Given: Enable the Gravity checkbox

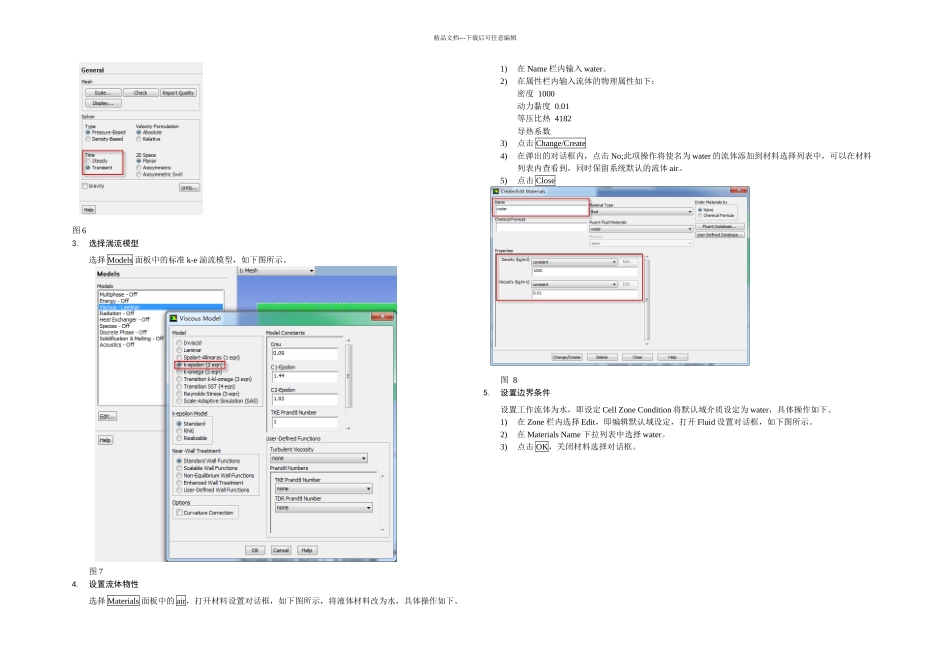Looking at the screenshot, I should pos(85,186).
